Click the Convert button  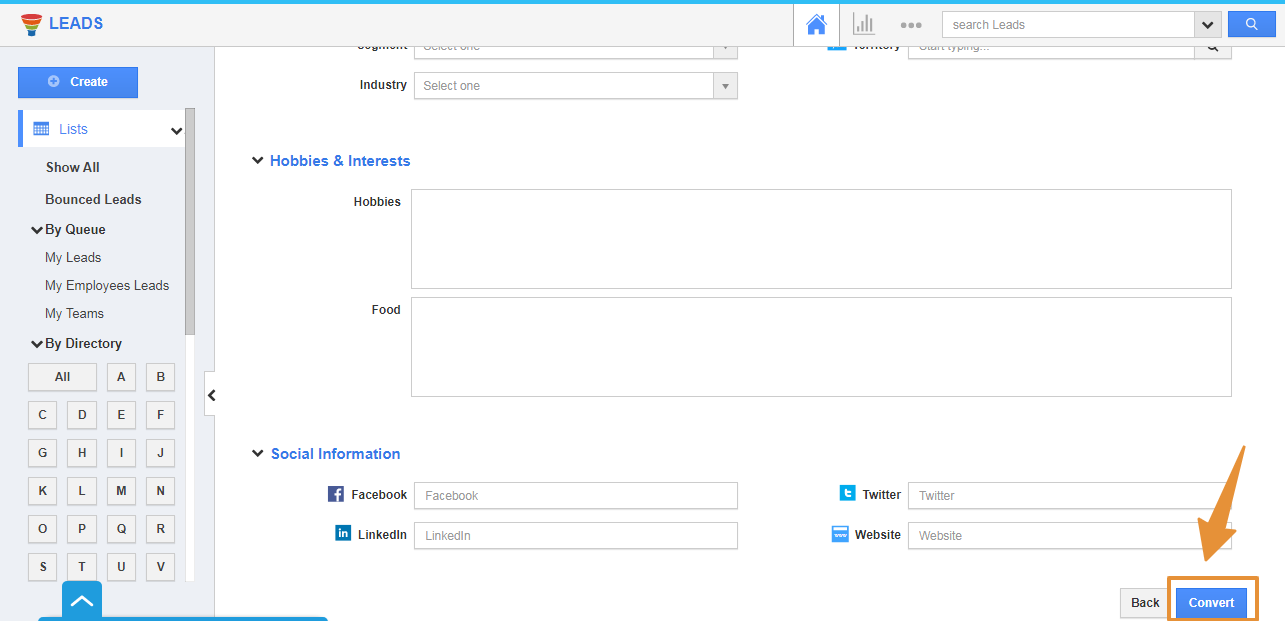(1211, 603)
